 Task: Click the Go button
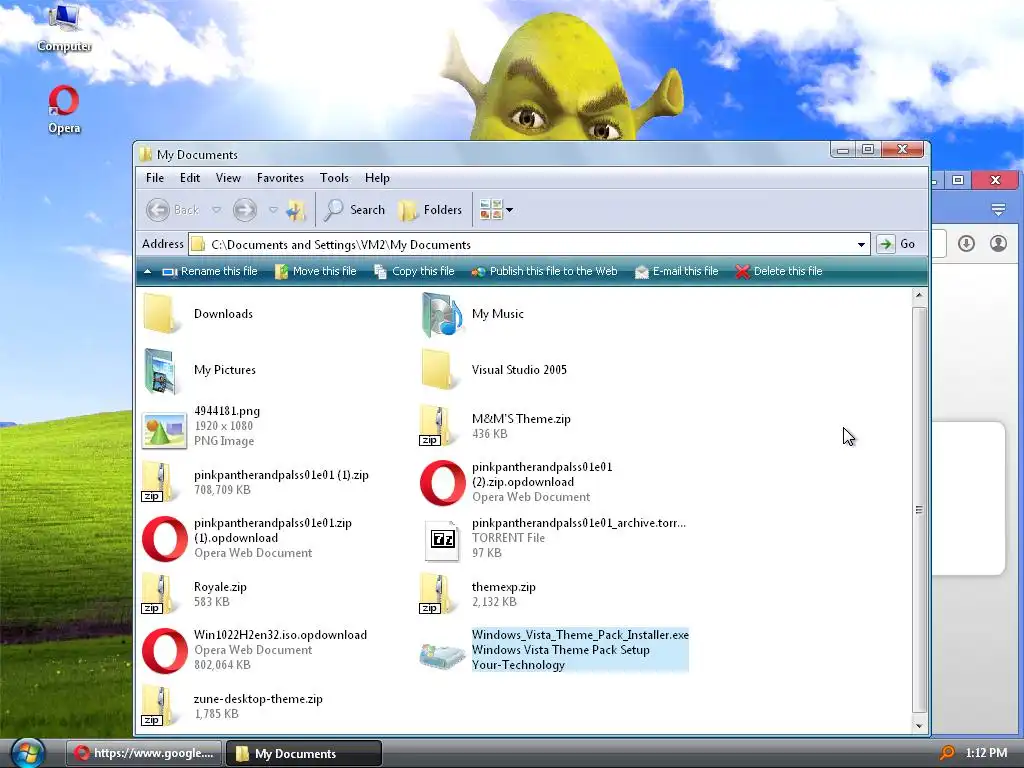896,244
